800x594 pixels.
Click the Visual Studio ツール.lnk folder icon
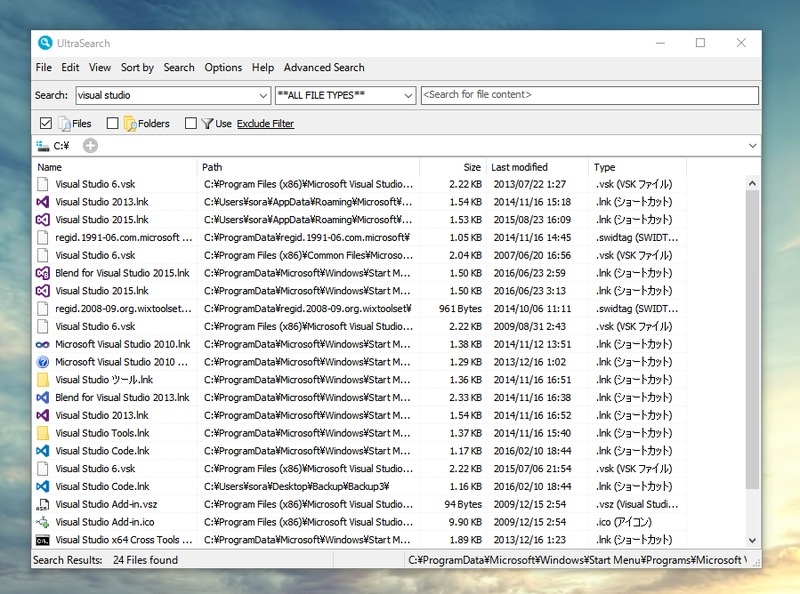pos(43,380)
